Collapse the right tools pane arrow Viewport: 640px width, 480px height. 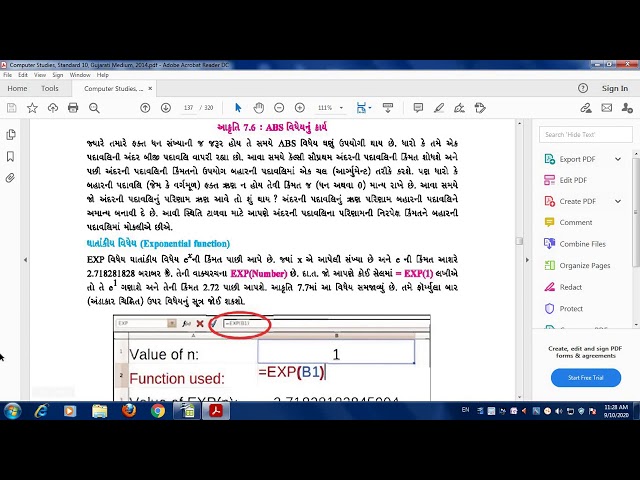point(527,260)
